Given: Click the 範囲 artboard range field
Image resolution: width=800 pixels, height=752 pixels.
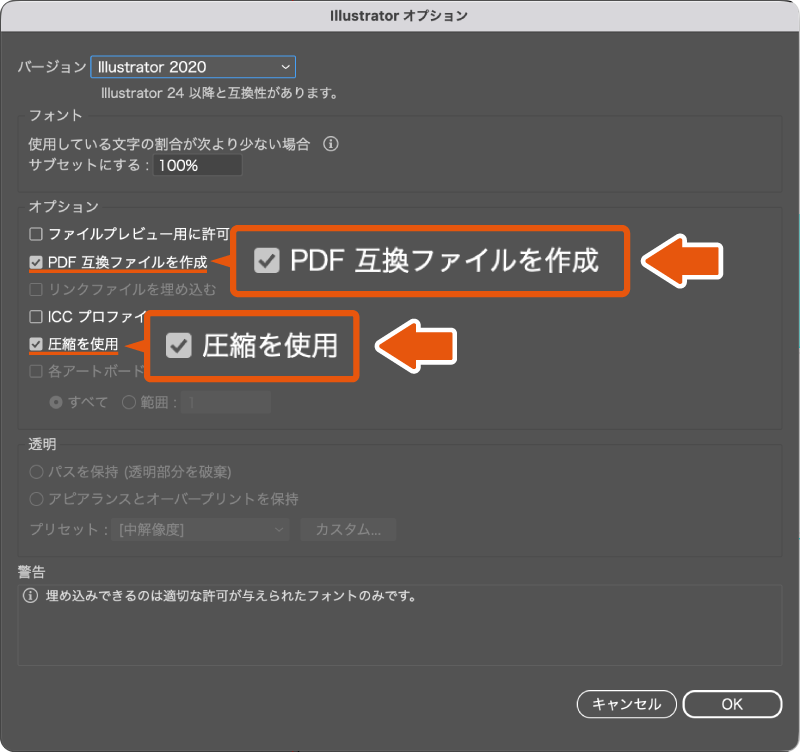Looking at the screenshot, I should pyautogui.click(x=226, y=403).
